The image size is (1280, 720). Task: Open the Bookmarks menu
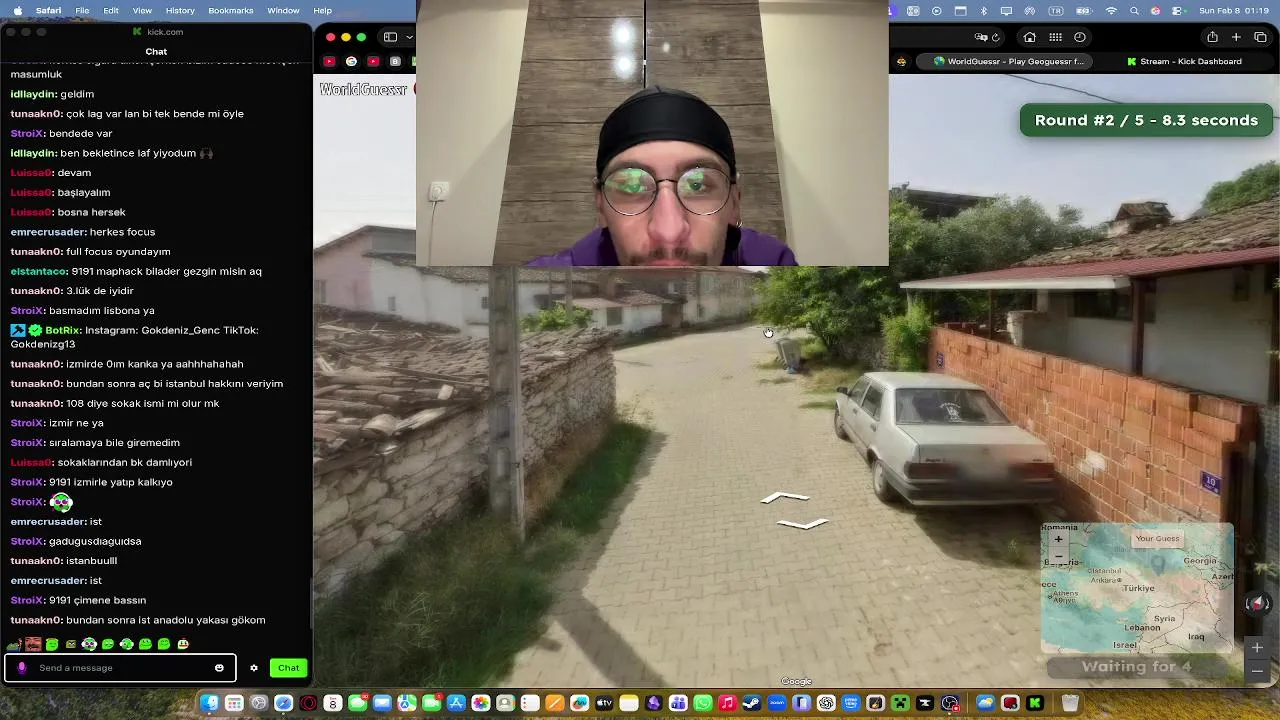(x=231, y=10)
